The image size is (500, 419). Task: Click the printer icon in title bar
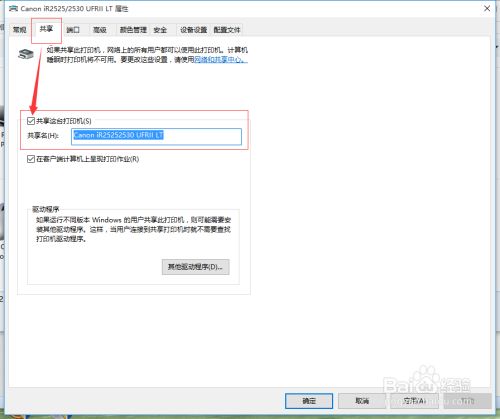13,9
